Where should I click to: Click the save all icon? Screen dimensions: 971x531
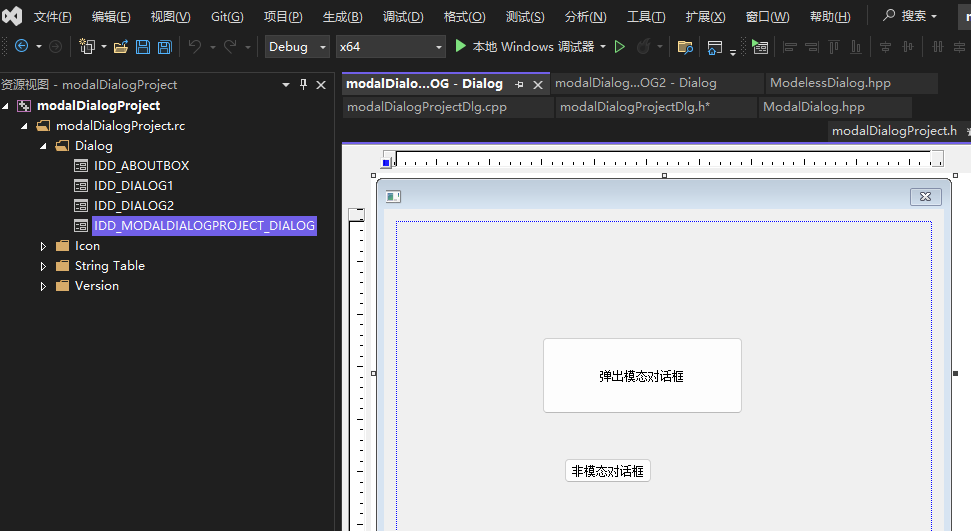pos(165,46)
